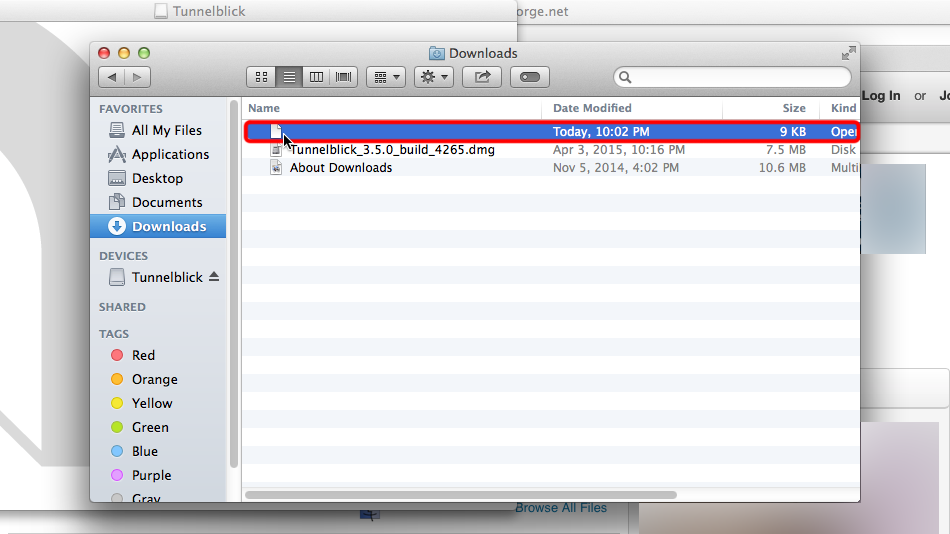Open All My Files in the sidebar
Screen dimensions: 950x534
[x=166, y=130]
